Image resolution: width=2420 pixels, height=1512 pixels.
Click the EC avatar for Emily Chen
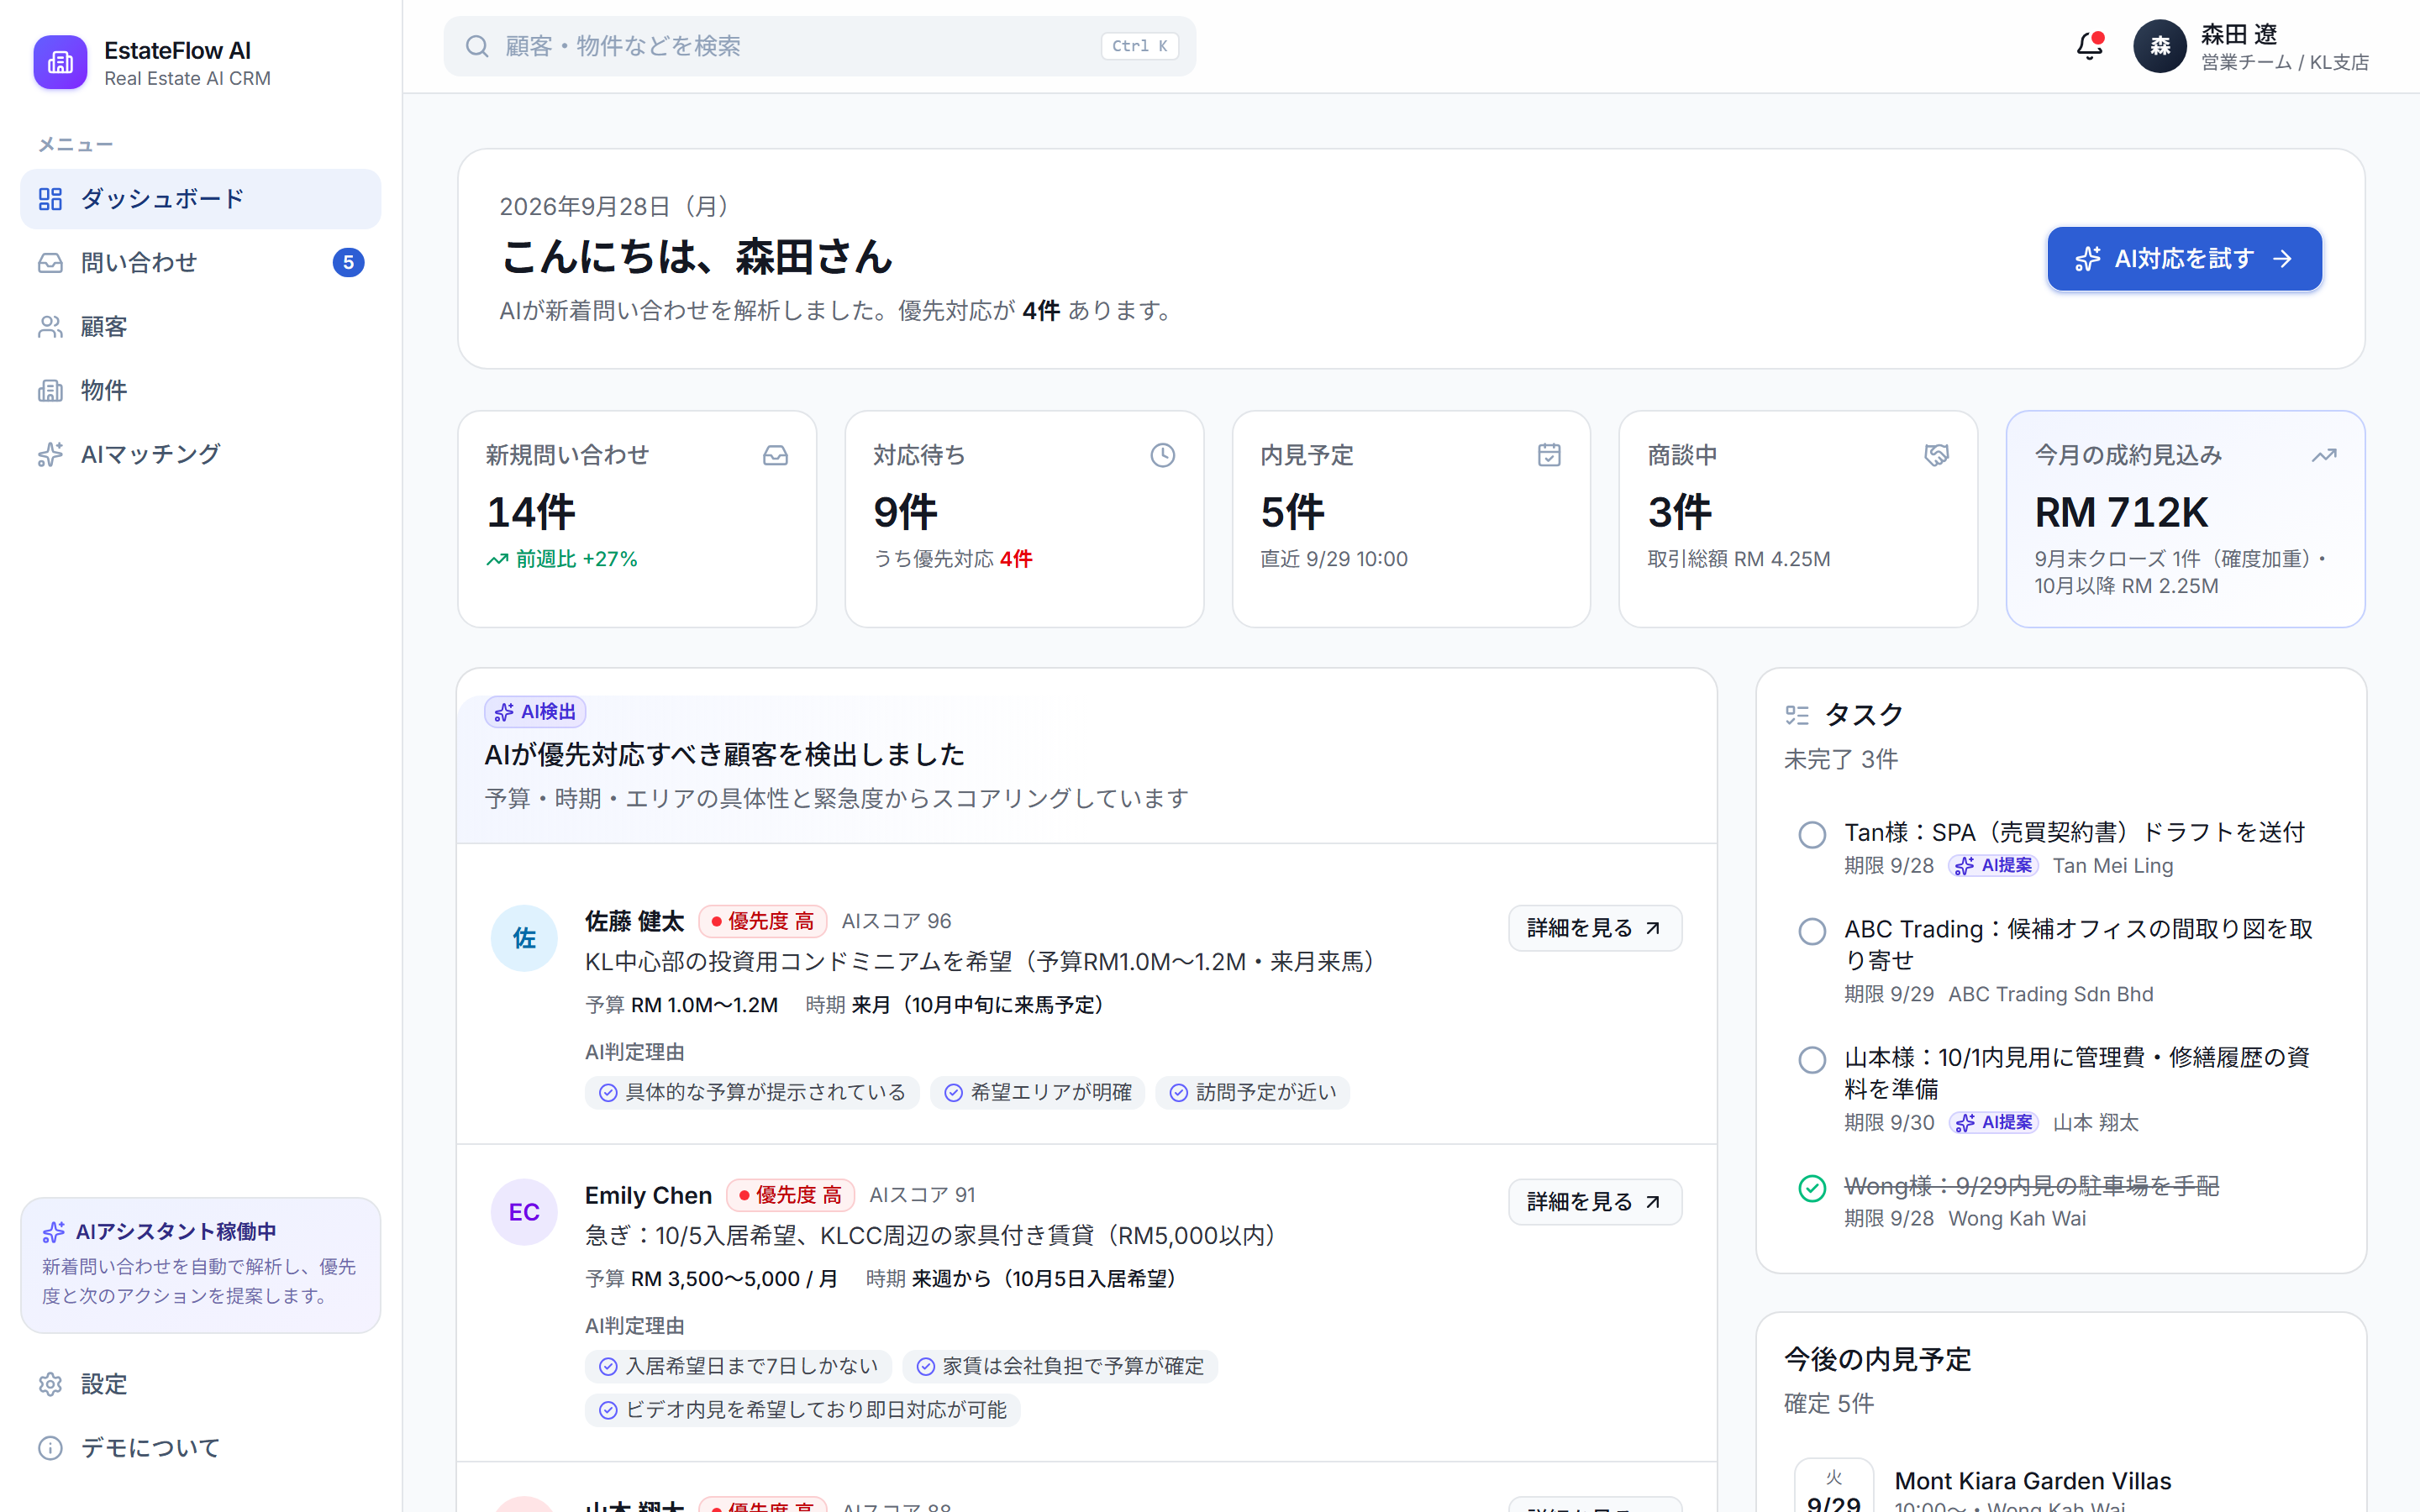[x=524, y=1212]
